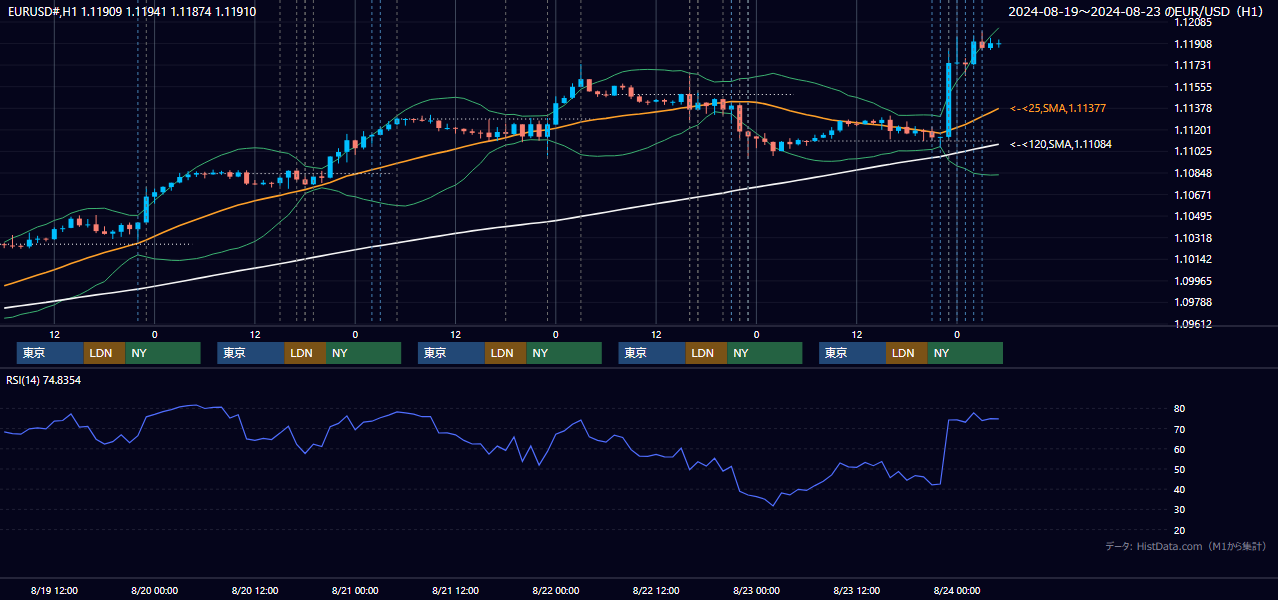The height and width of the screenshot is (600, 1278).
Task: Click the leftmost LDN session box
Action: click(105, 353)
